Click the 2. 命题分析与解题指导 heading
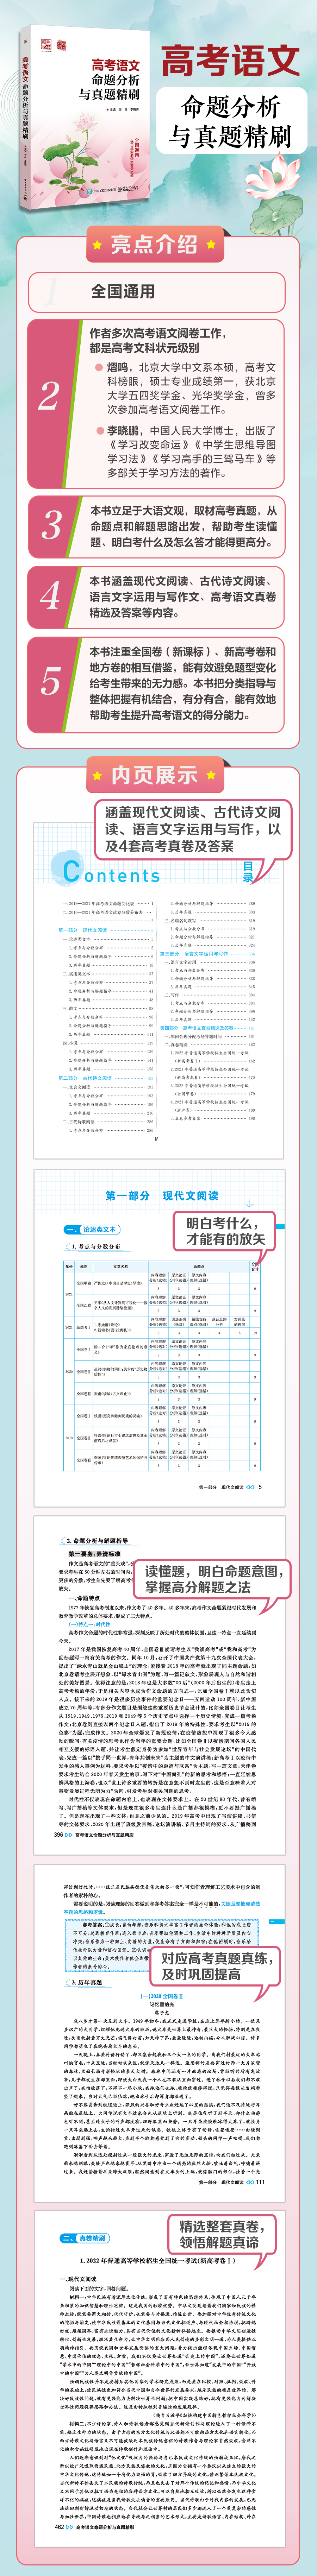The width and height of the screenshot is (317, 2576). [x=97, y=1541]
